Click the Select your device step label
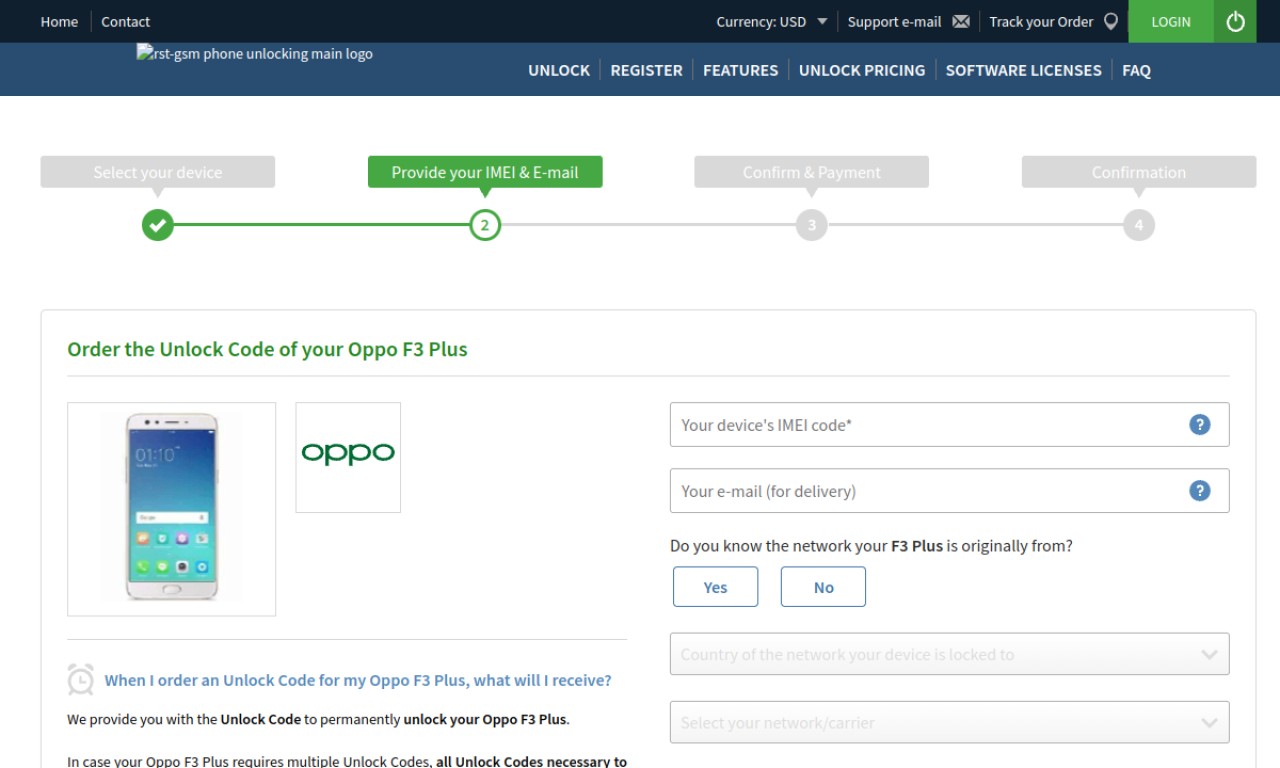 (x=157, y=172)
